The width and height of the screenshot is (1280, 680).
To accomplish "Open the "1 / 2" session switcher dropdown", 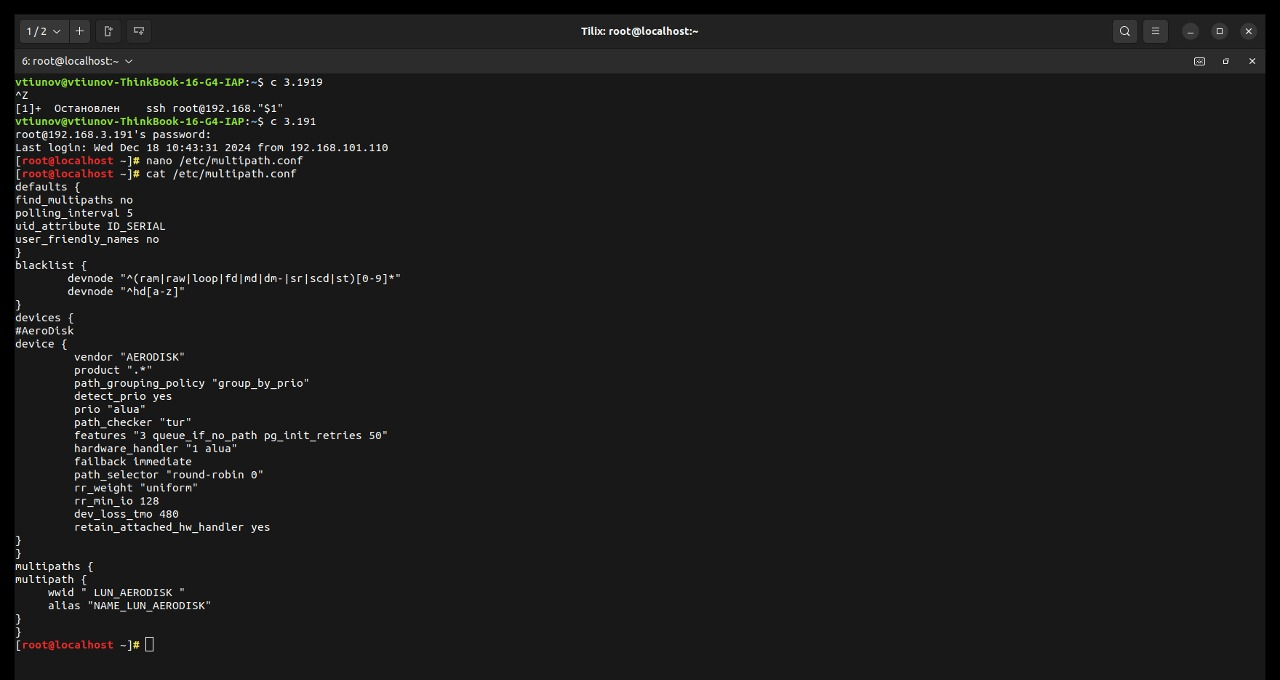I will point(44,31).
